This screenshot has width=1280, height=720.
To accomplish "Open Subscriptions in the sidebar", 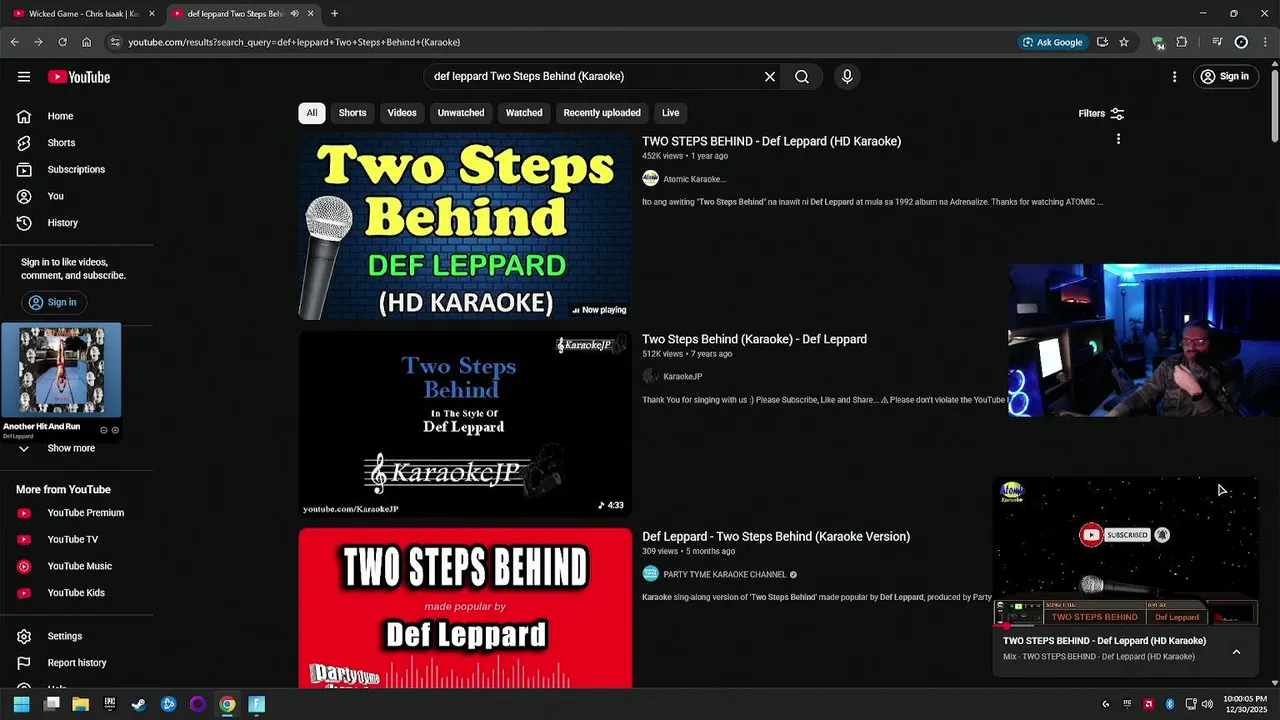I will [x=77, y=169].
